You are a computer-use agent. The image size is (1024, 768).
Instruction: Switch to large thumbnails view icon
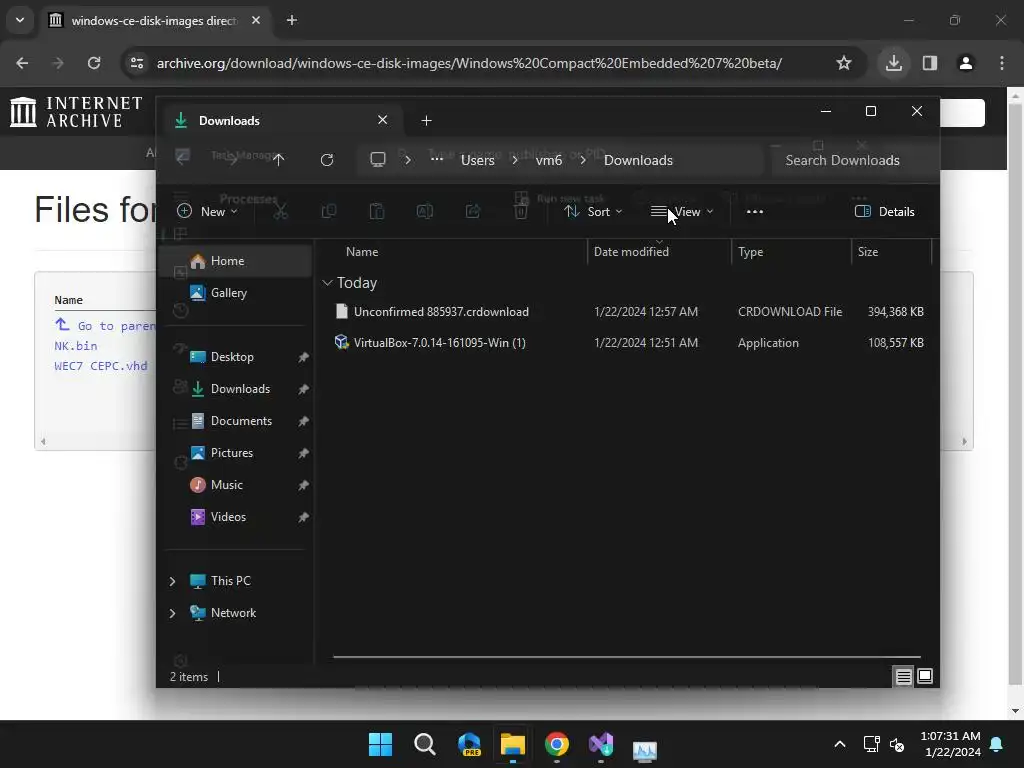click(x=925, y=676)
